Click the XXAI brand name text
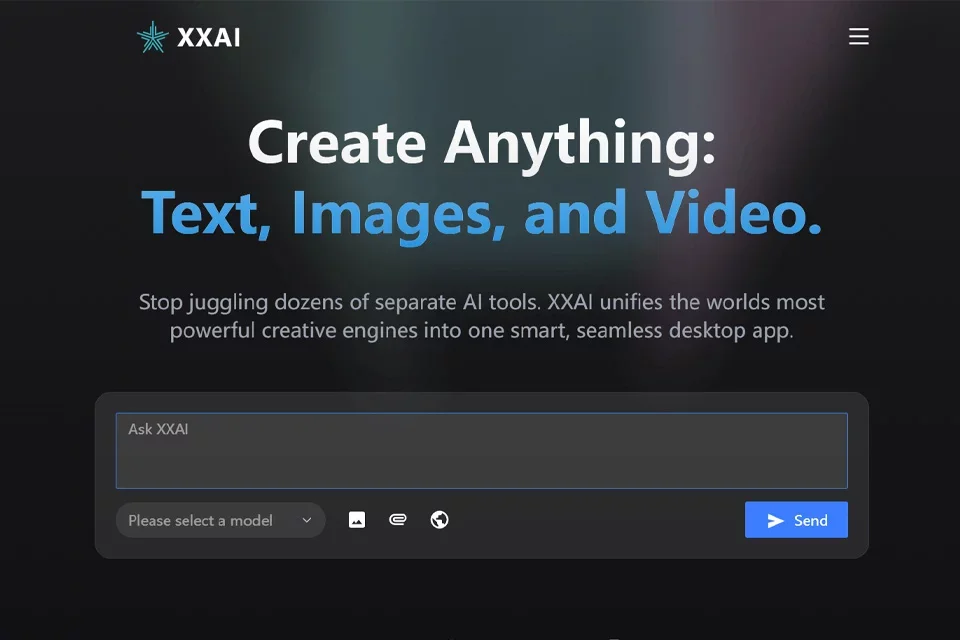Image resolution: width=960 pixels, height=640 pixels. tap(209, 38)
